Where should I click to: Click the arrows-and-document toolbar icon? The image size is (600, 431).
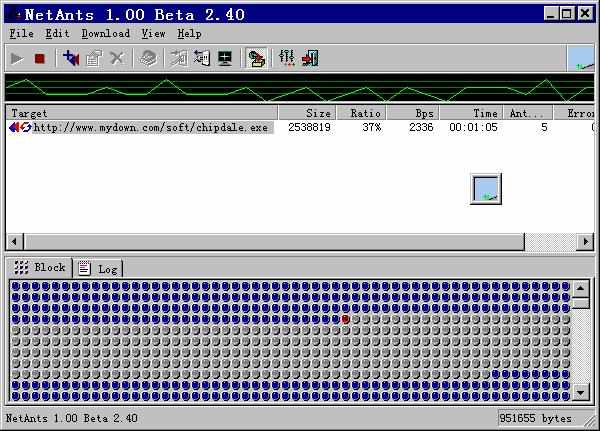click(202, 58)
